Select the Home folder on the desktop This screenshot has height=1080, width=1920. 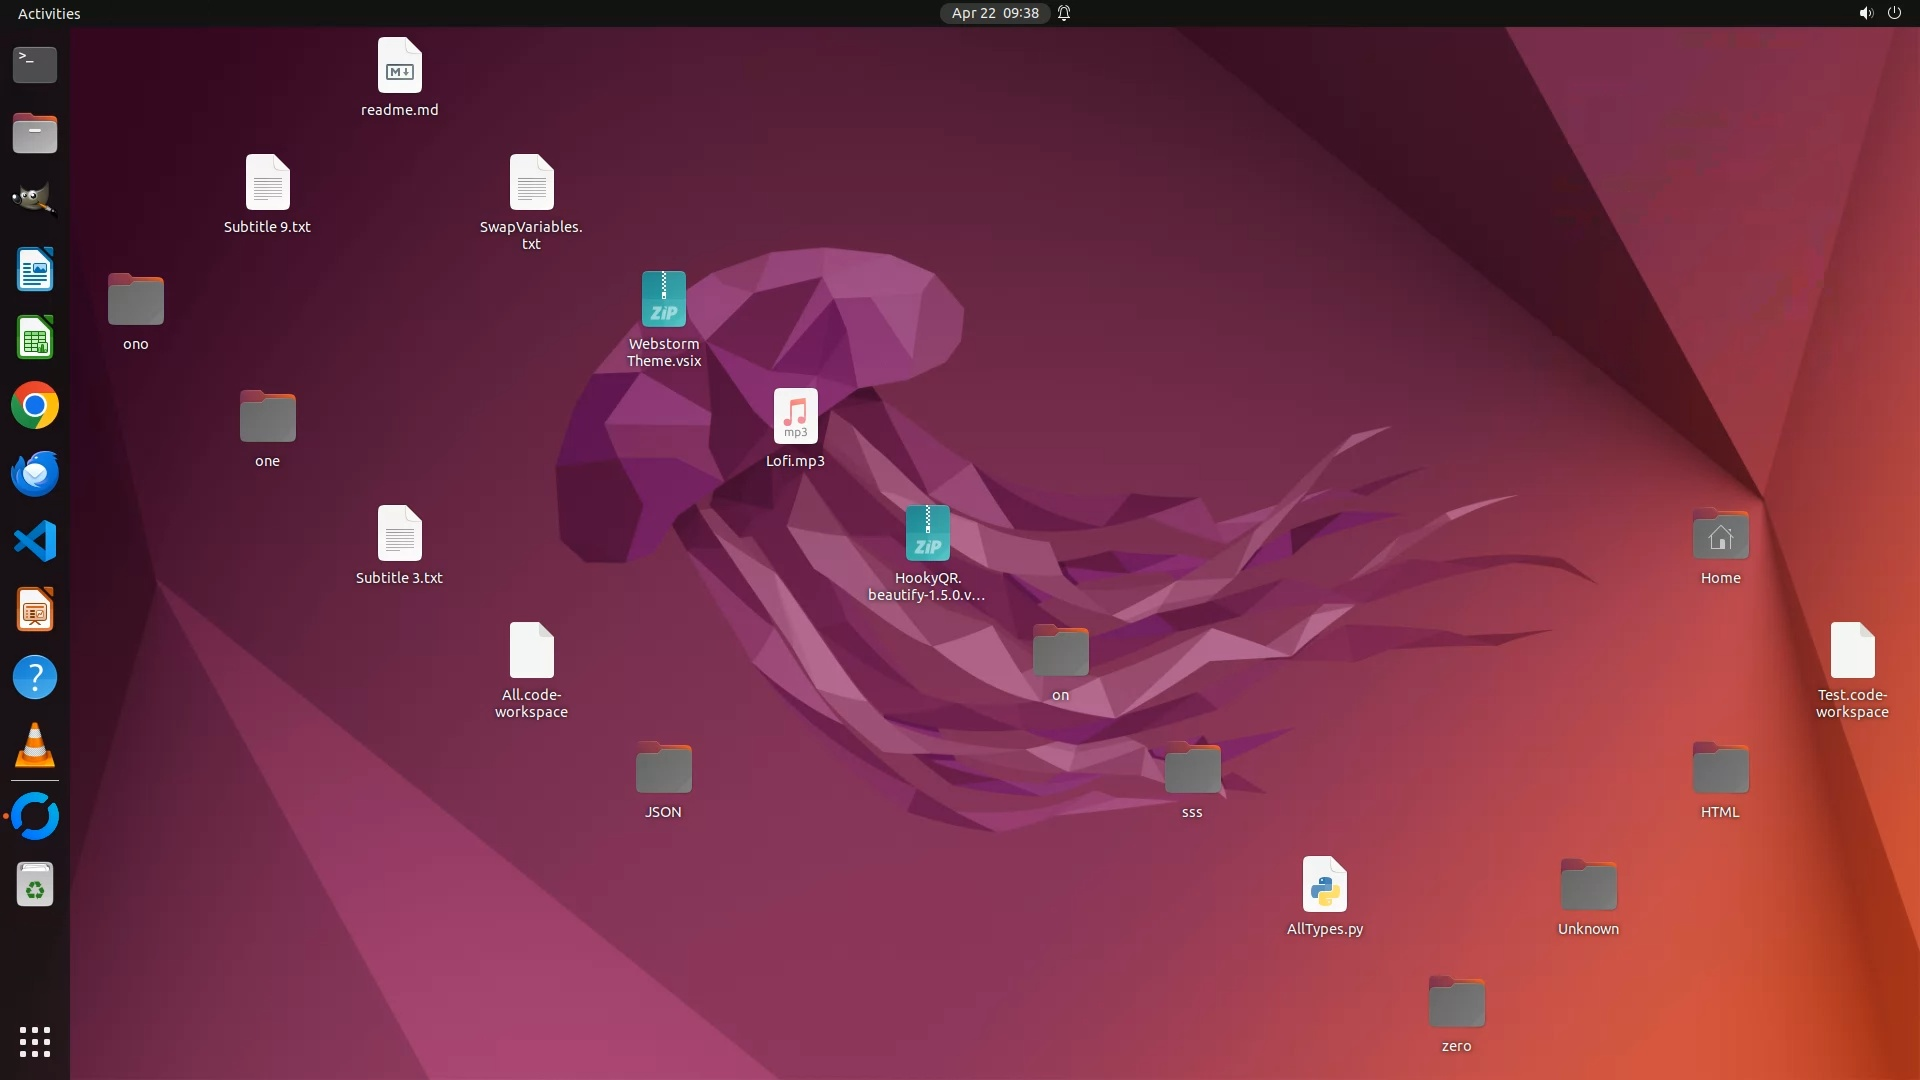1720,537
